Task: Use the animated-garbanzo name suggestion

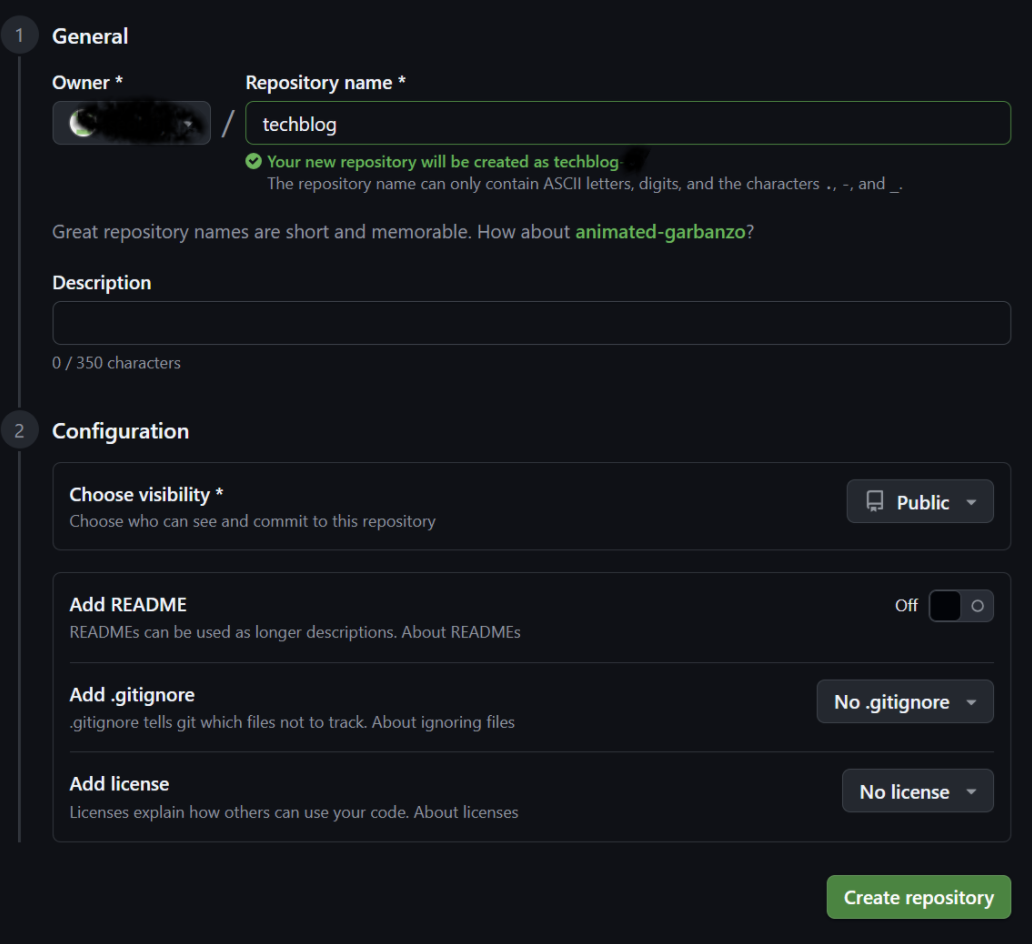Action: click(x=660, y=232)
